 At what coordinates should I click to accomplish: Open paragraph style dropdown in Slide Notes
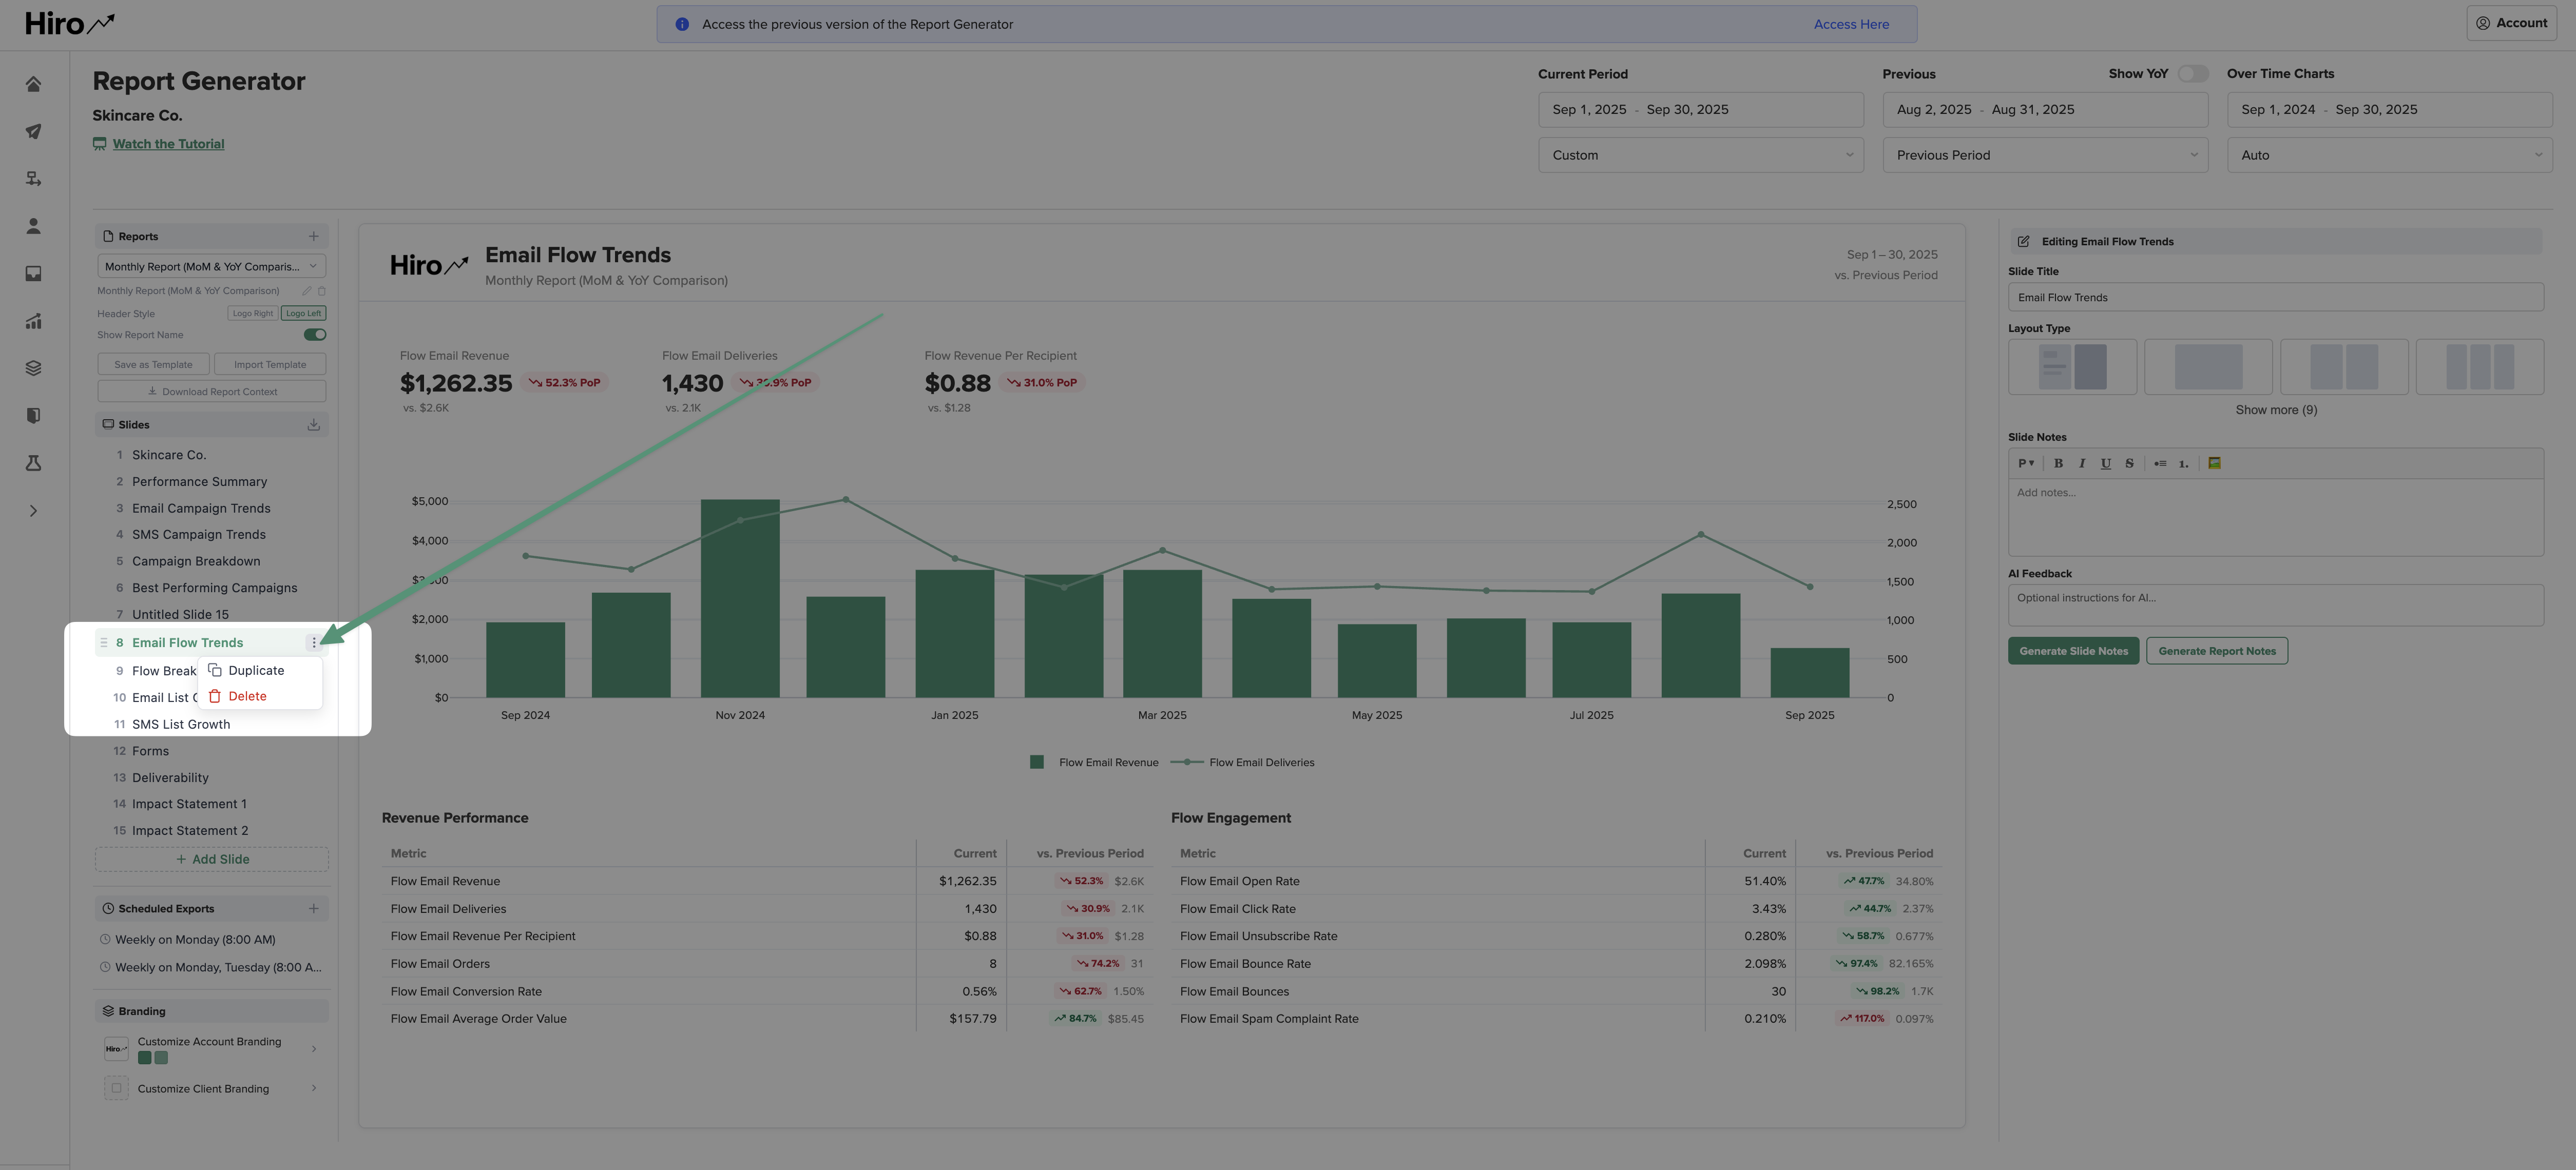pos(2026,463)
